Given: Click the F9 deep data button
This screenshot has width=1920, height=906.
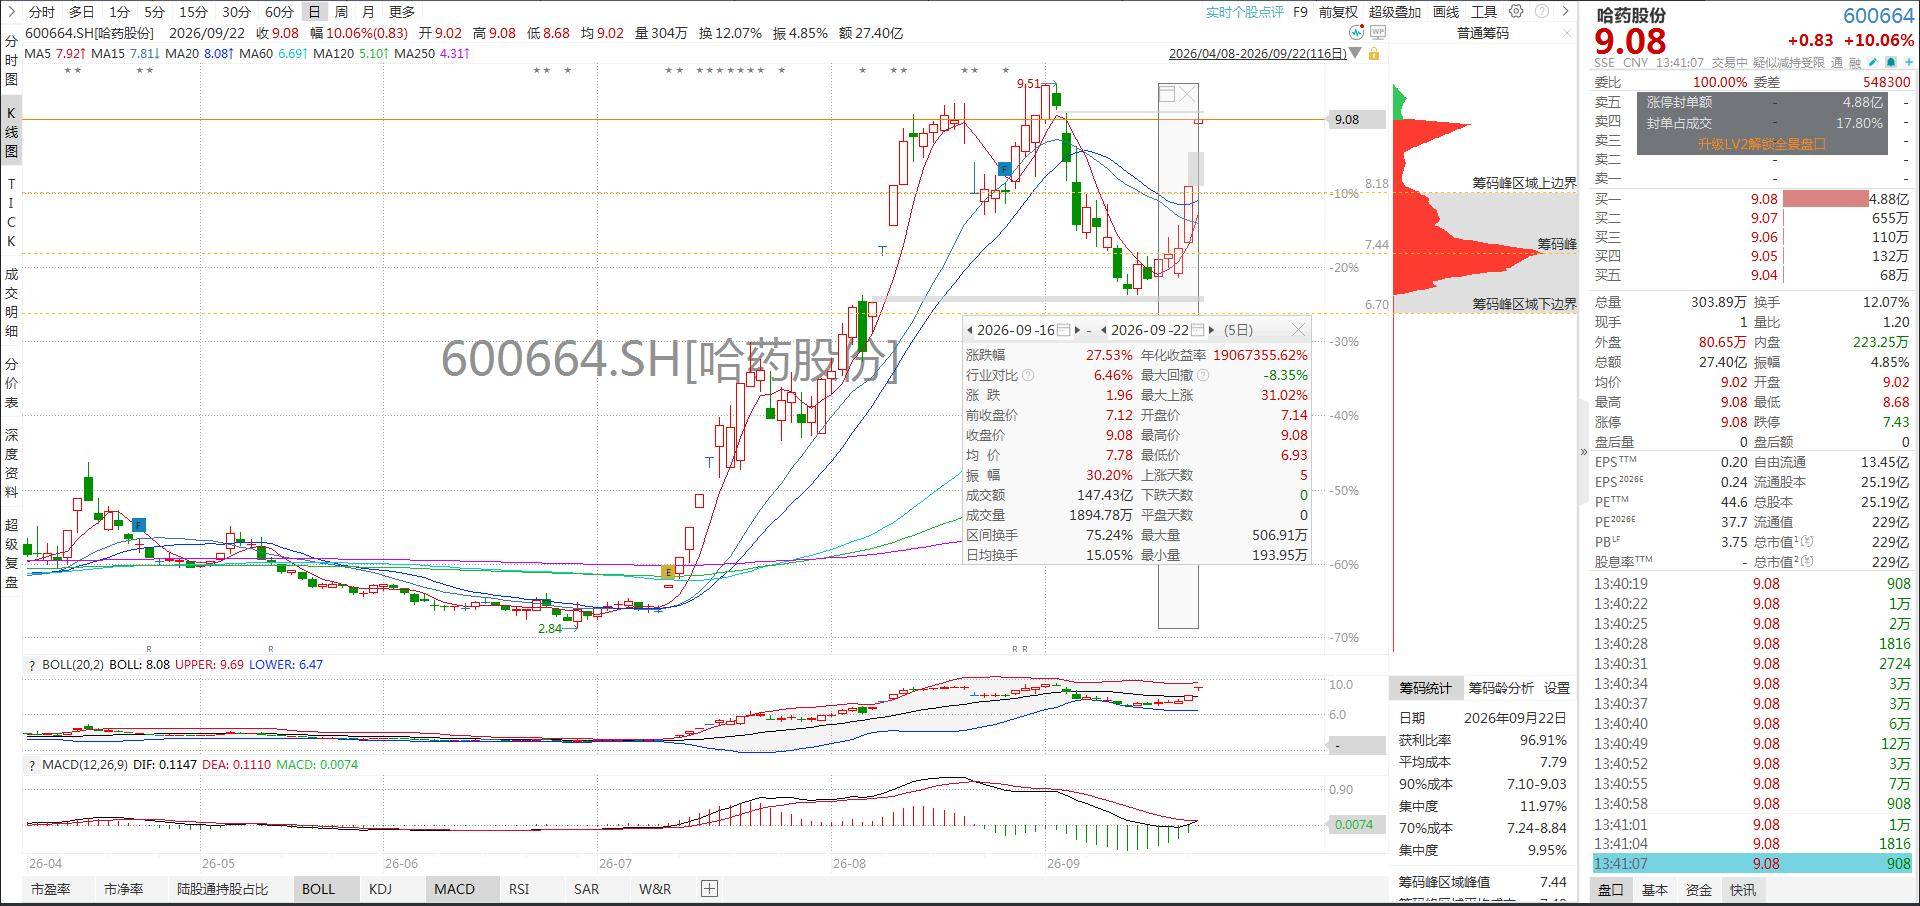Looking at the screenshot, I should pos(1300,12).
